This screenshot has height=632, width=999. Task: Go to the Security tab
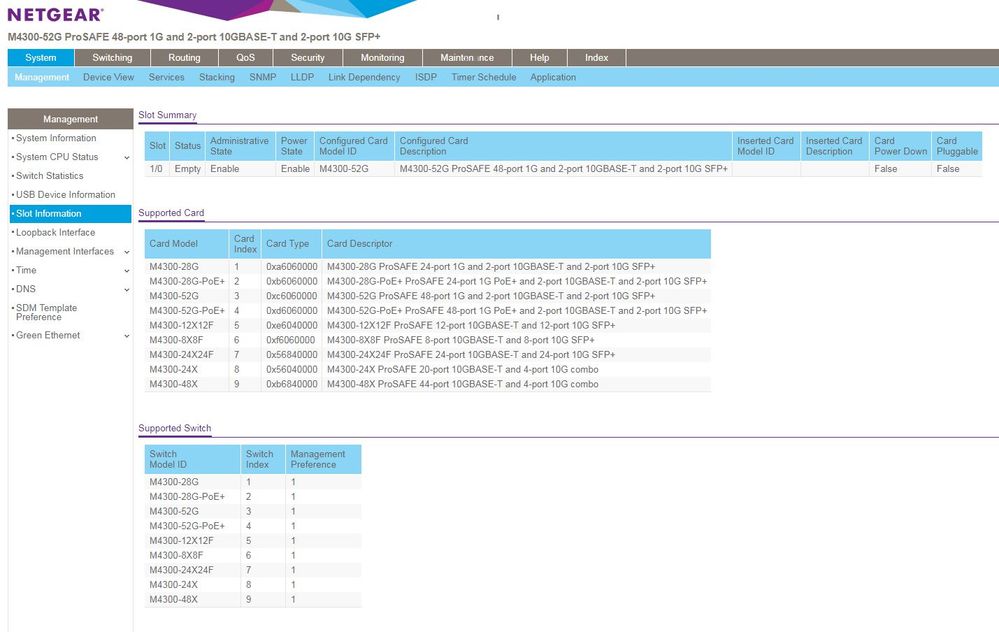307,58
